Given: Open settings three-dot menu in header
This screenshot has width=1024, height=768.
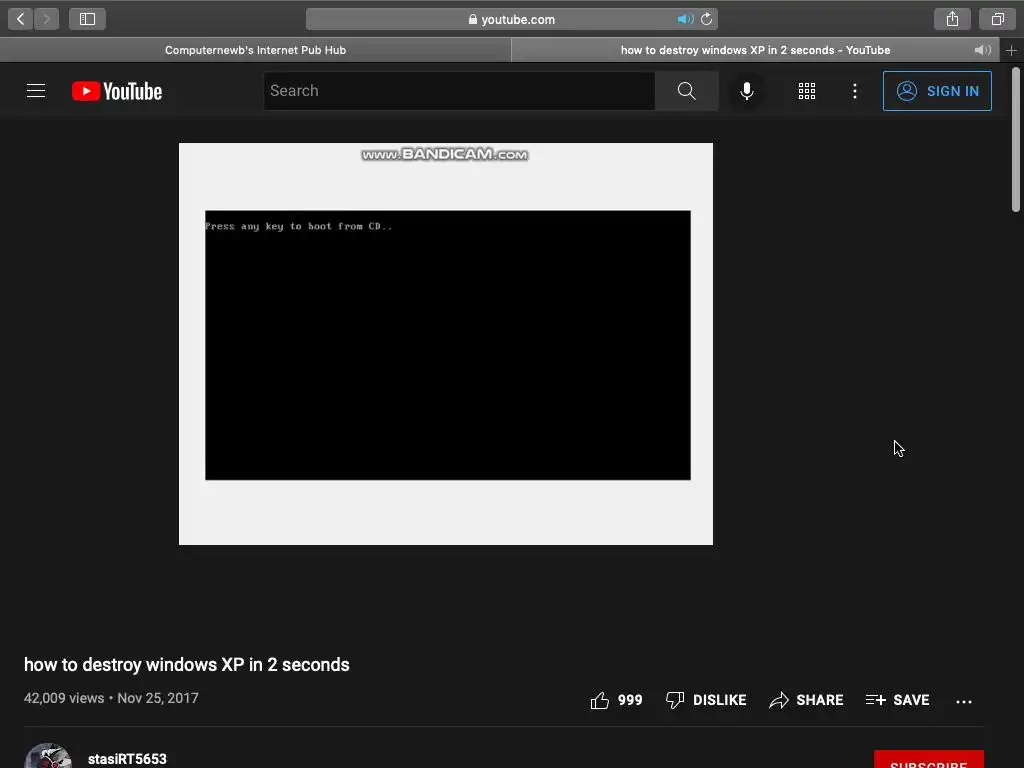Looking at the screenshot, I should click(x=855, y=91).
